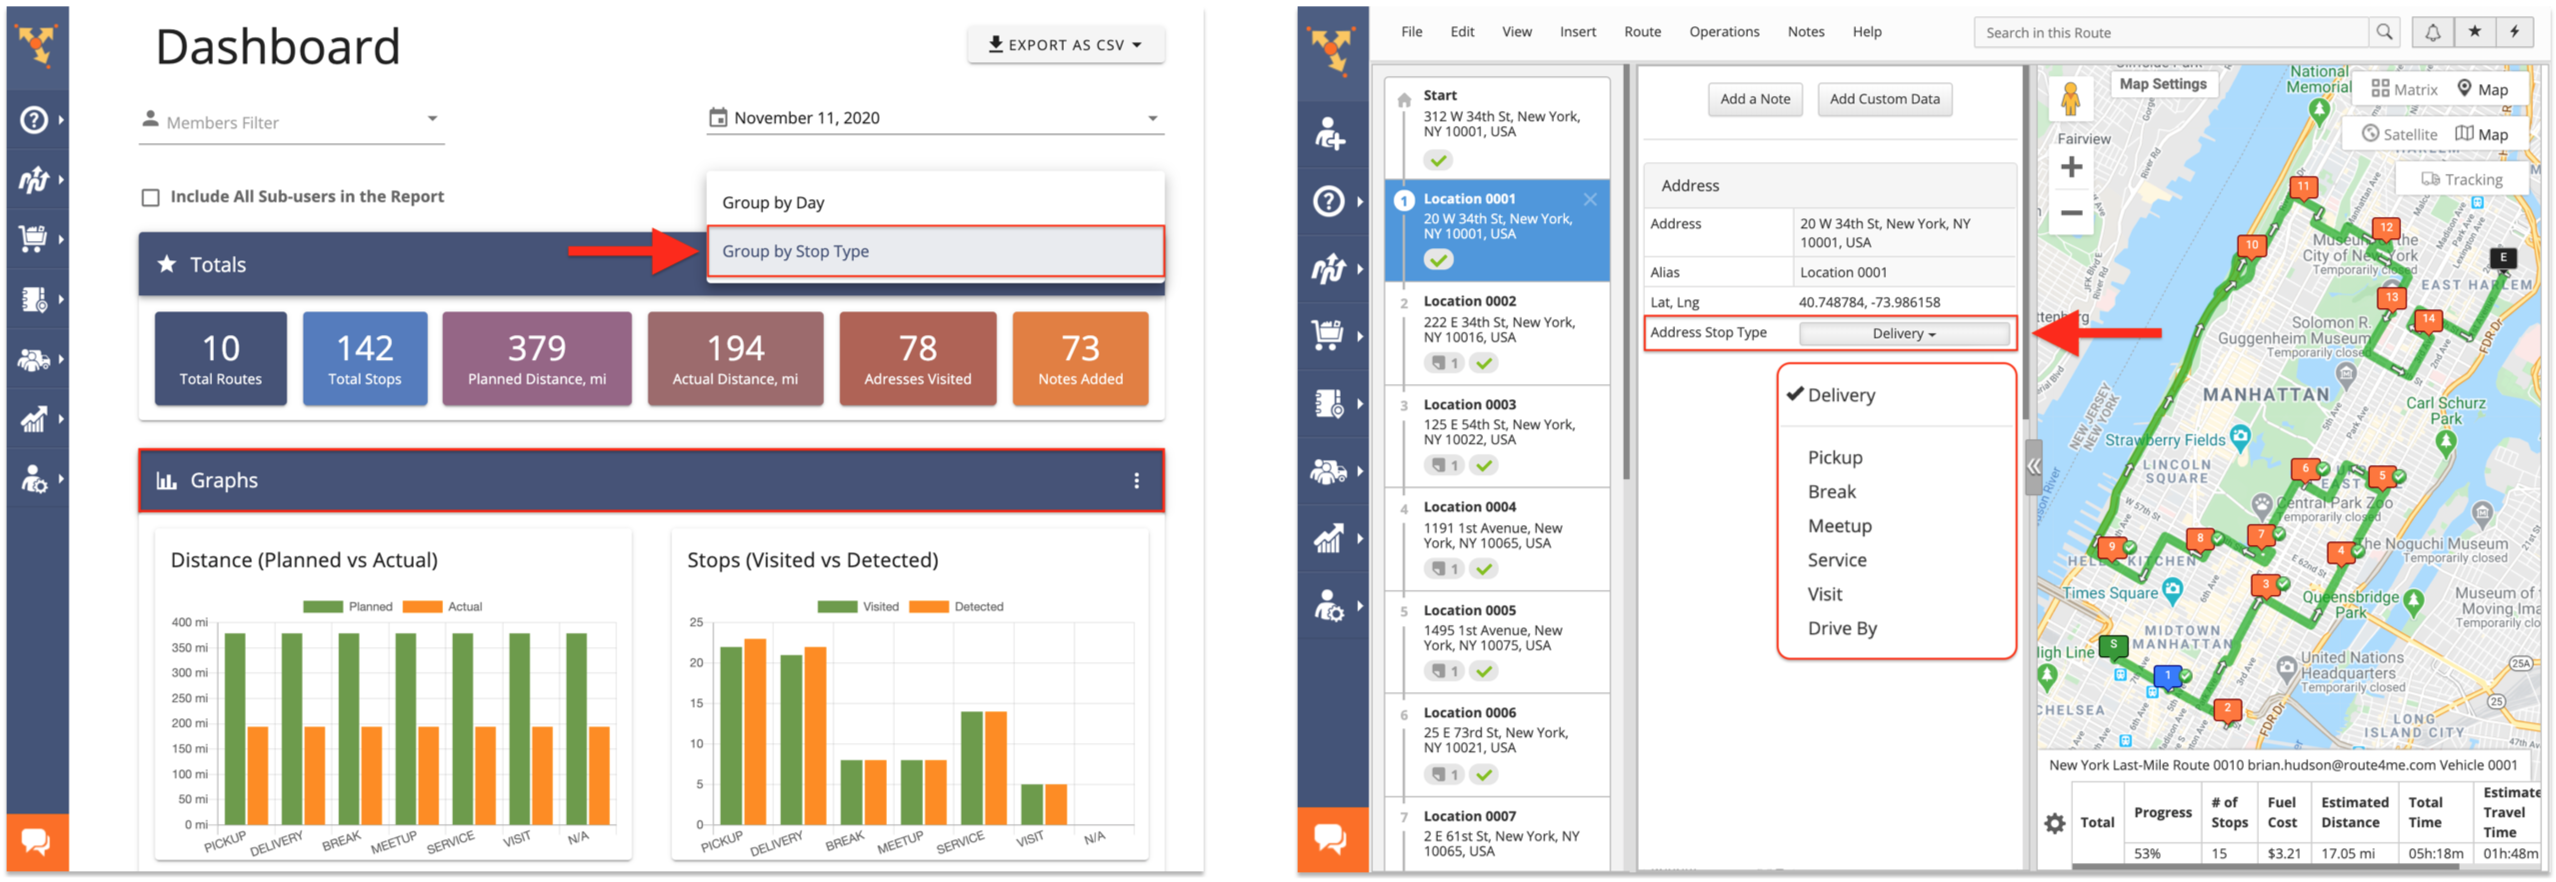Toggle visited checkmark on Location 0004
This screenshot has width=2556, height=882.
tap(1485, 569)
